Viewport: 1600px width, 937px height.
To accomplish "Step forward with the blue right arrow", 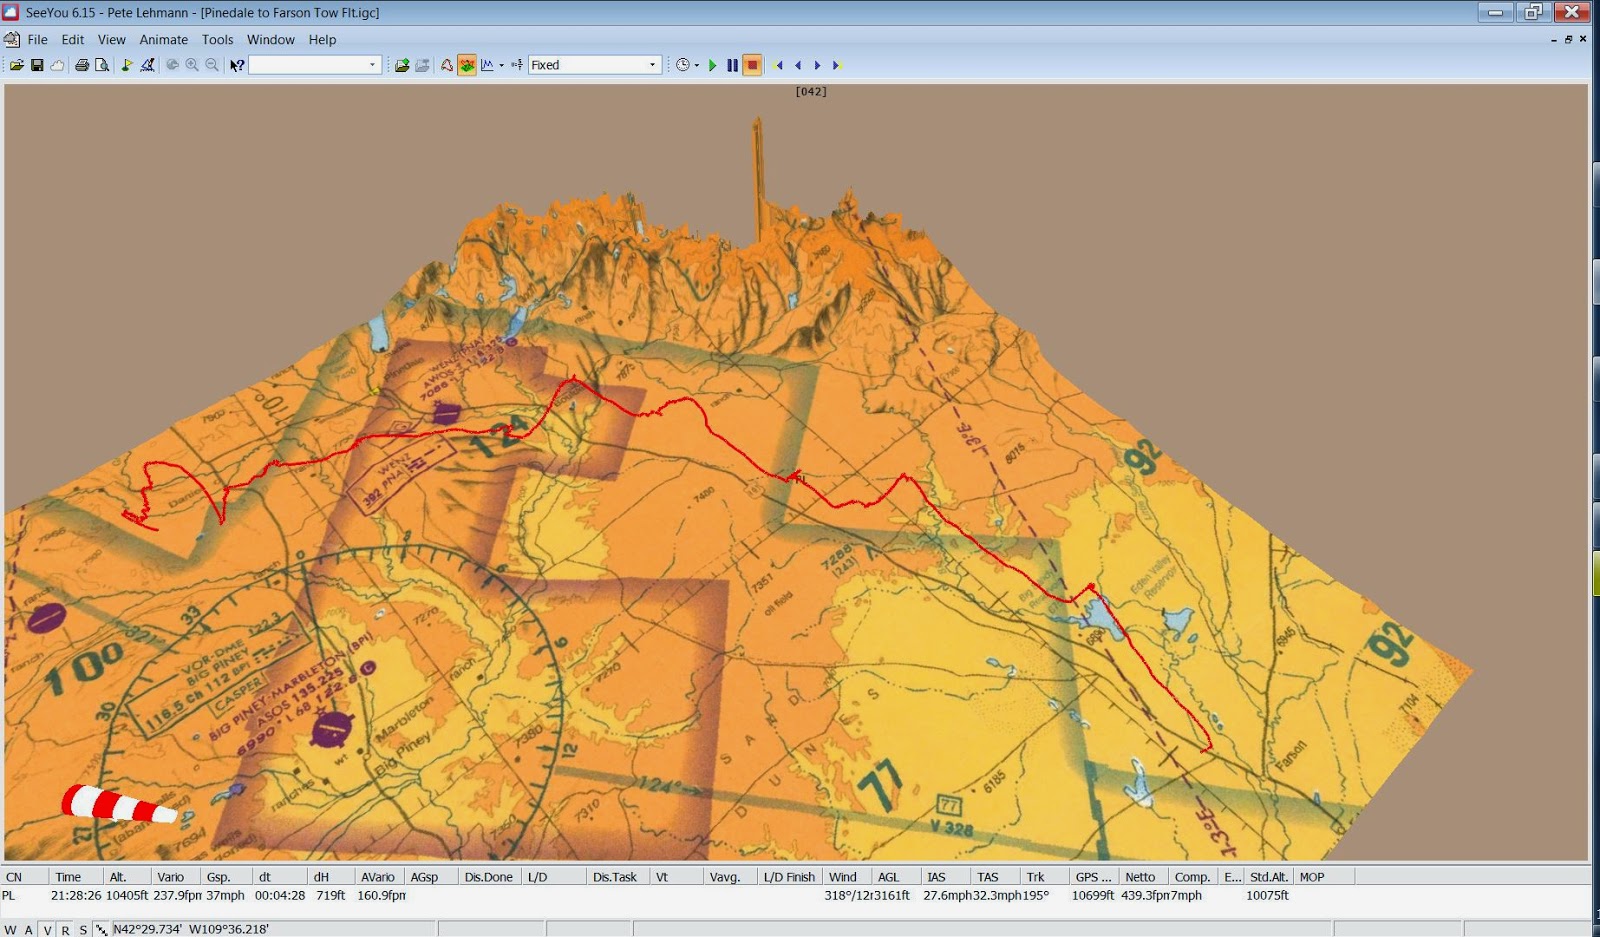I will [817, 65].
